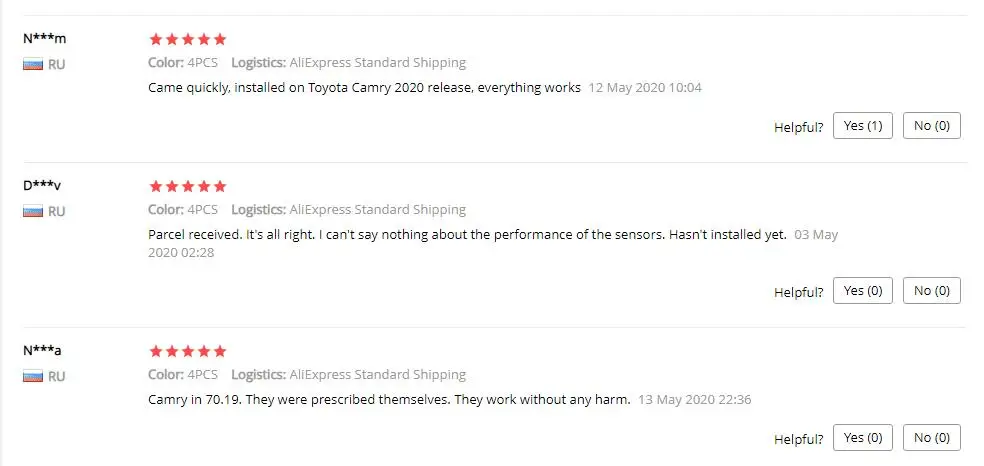Click review text "Came quickly, installed on Toyota Camry"
This screenshot has width=984, height=466.
coord(364,88)
